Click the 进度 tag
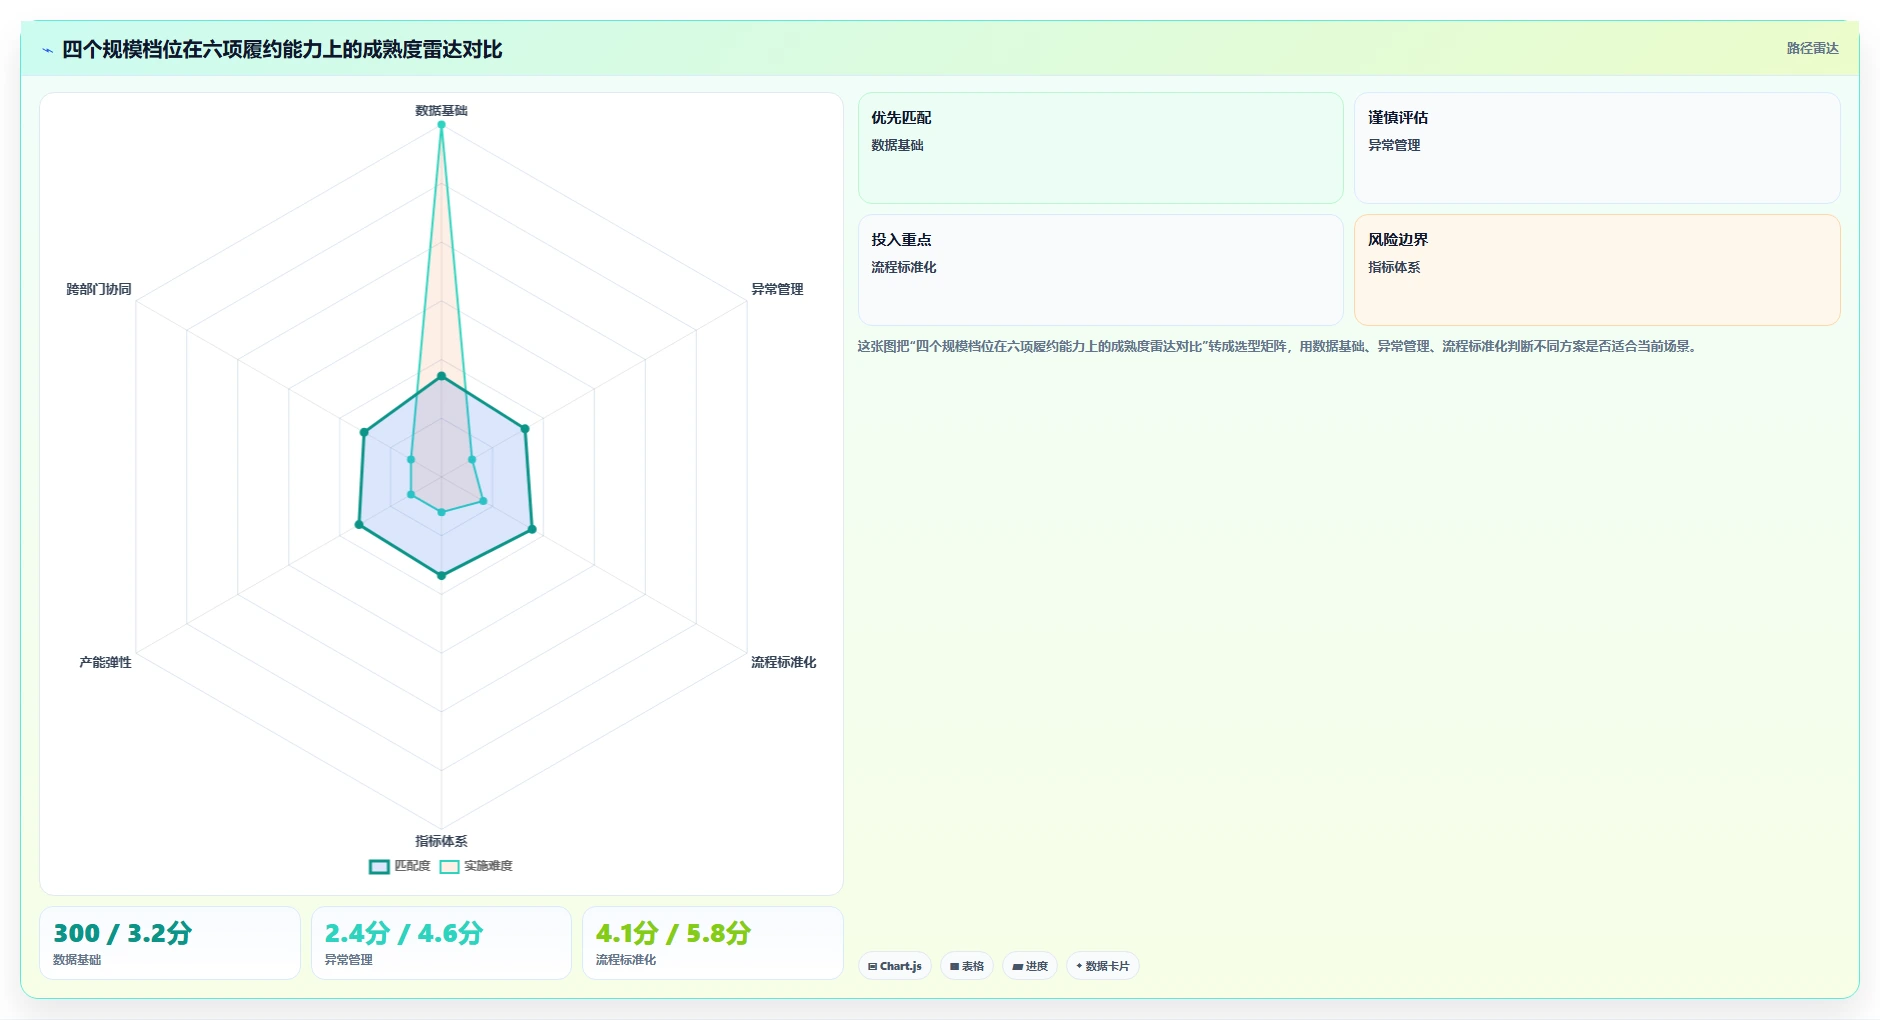This screenshot has height=1020, width=1880. [x=1030, y=966]
